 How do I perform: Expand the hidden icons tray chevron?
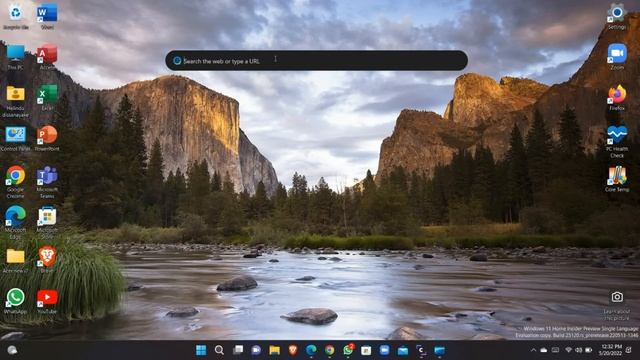533,350
